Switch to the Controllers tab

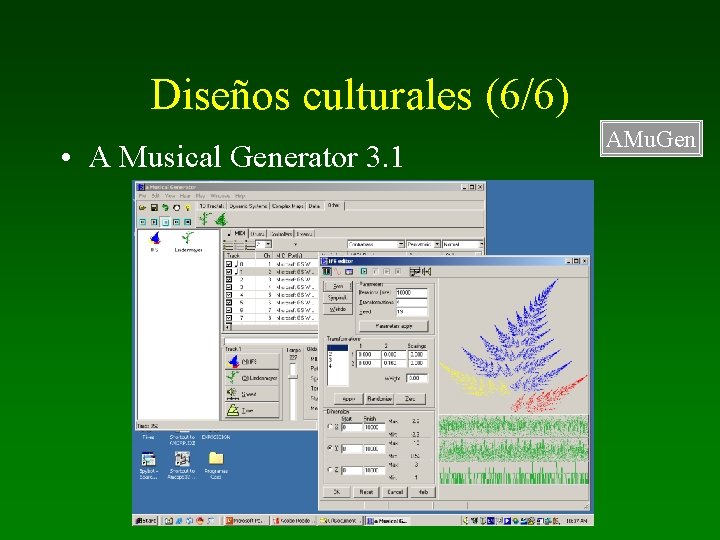coord(281,234)
